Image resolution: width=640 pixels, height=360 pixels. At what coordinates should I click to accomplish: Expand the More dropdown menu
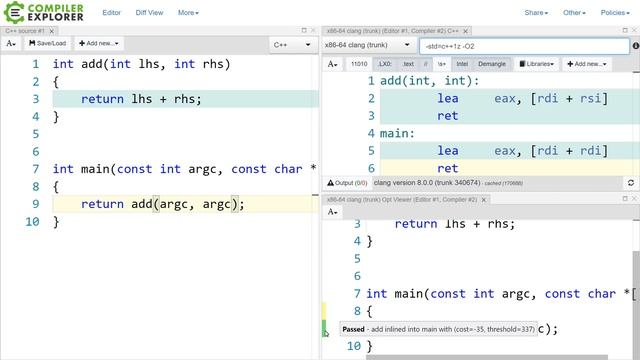click(x=188, y=13)
